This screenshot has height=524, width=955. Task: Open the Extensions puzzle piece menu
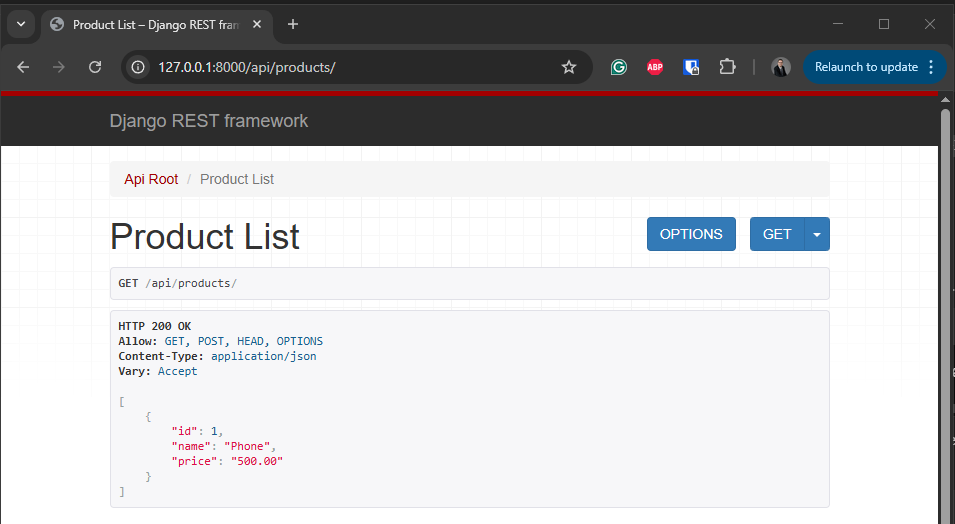click(728, 67)
